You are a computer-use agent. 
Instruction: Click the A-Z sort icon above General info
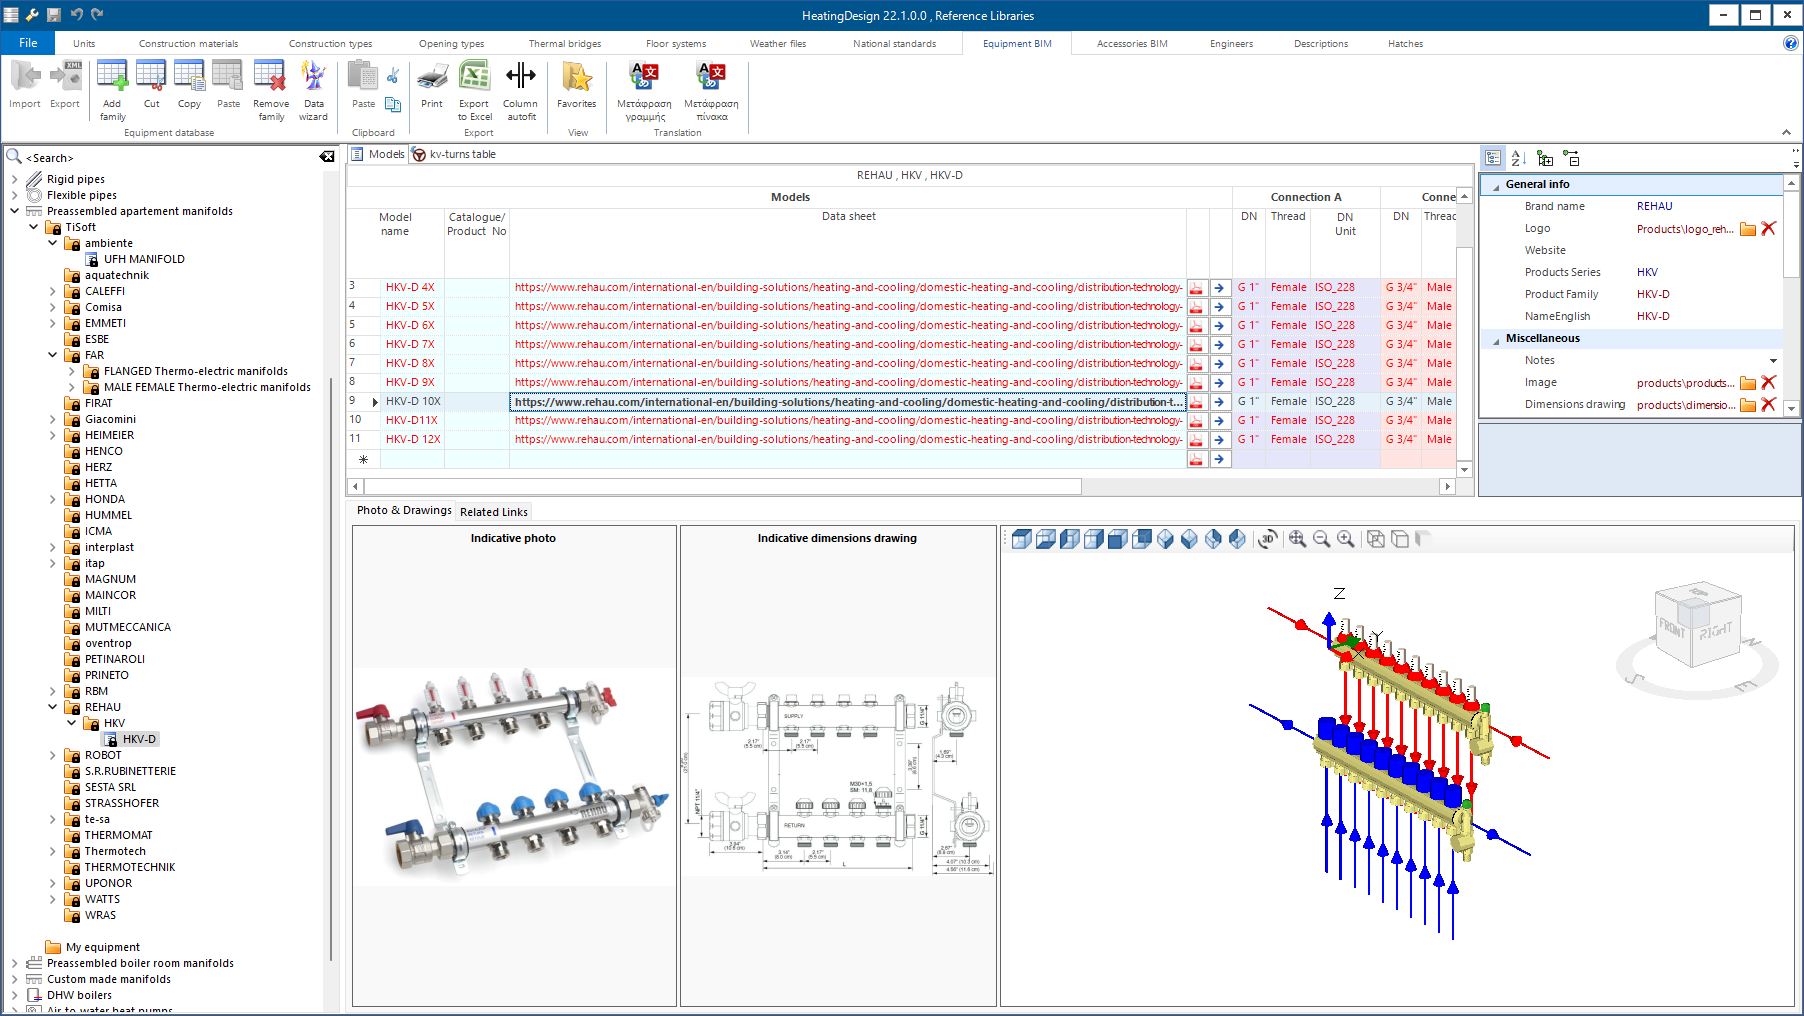[x=1517, y=158]
